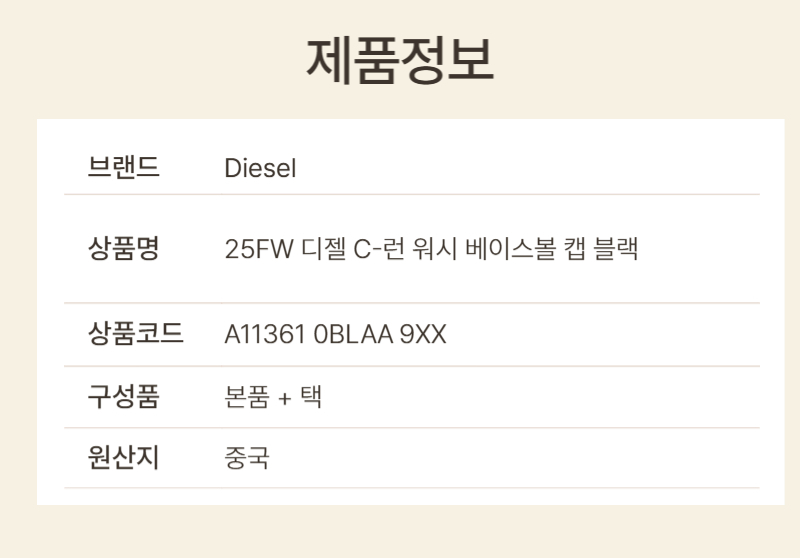Click A11361 in the product code
The image size is (800, 558).
(265, 335)
